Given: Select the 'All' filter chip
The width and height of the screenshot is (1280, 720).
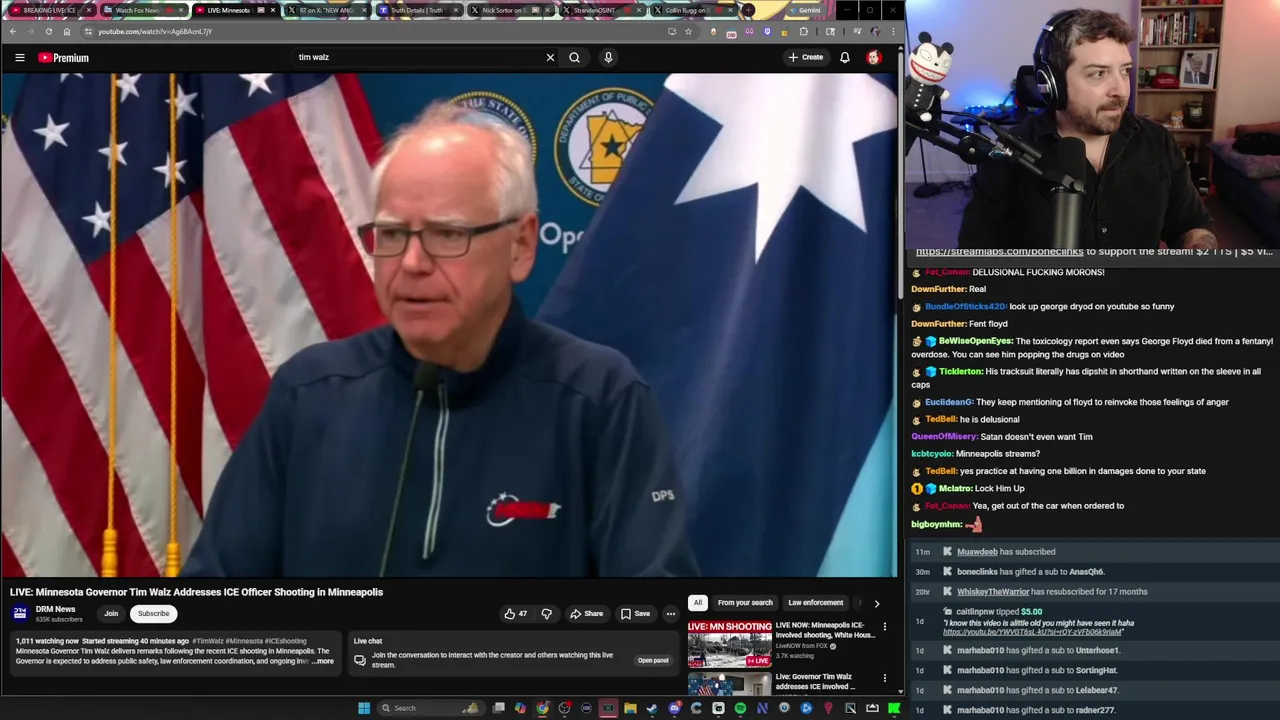Looking at the screenshot, I should tap(698, 603).
